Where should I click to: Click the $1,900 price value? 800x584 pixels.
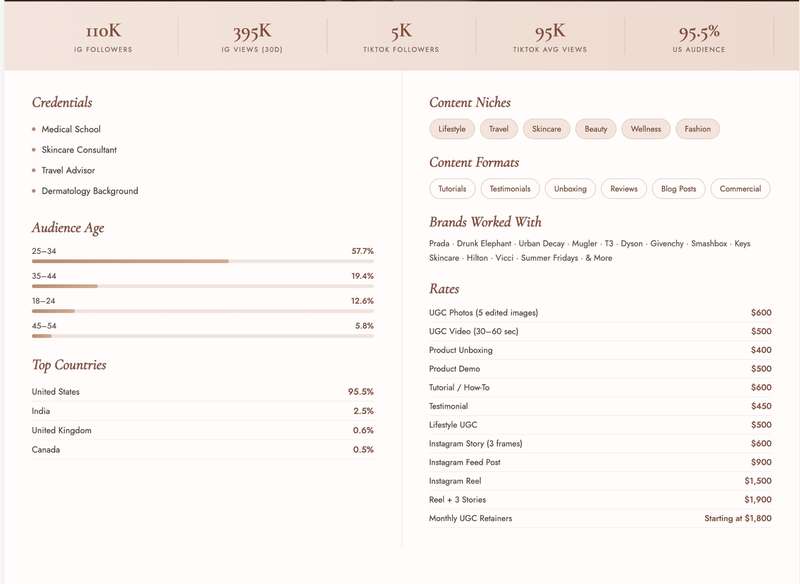[x=758, y=500]
